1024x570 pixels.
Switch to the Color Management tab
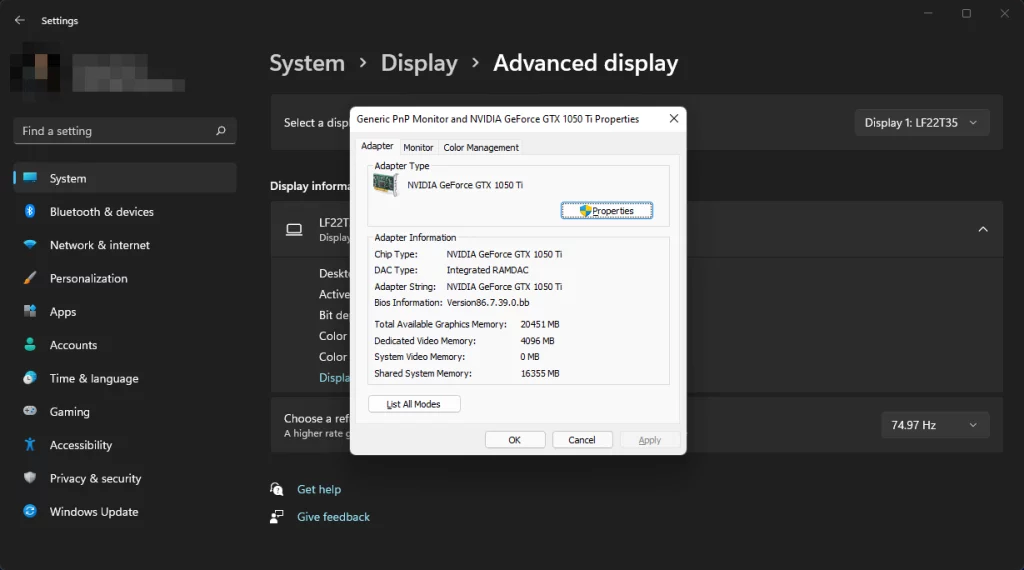coord(481,148)
